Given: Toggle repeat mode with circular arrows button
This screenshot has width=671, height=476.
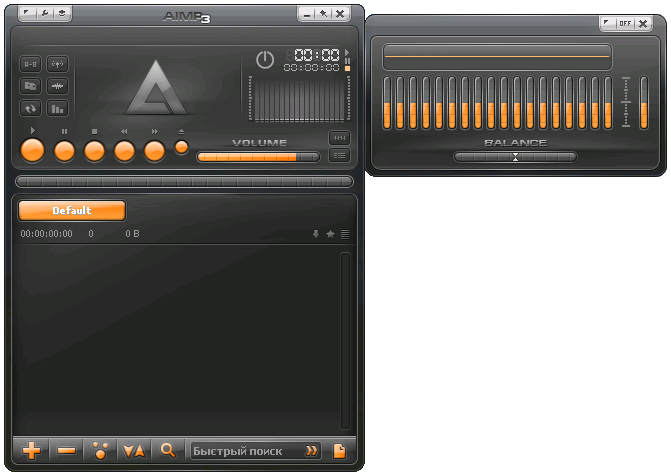Looking at the screenshot, I should point(30,108).
